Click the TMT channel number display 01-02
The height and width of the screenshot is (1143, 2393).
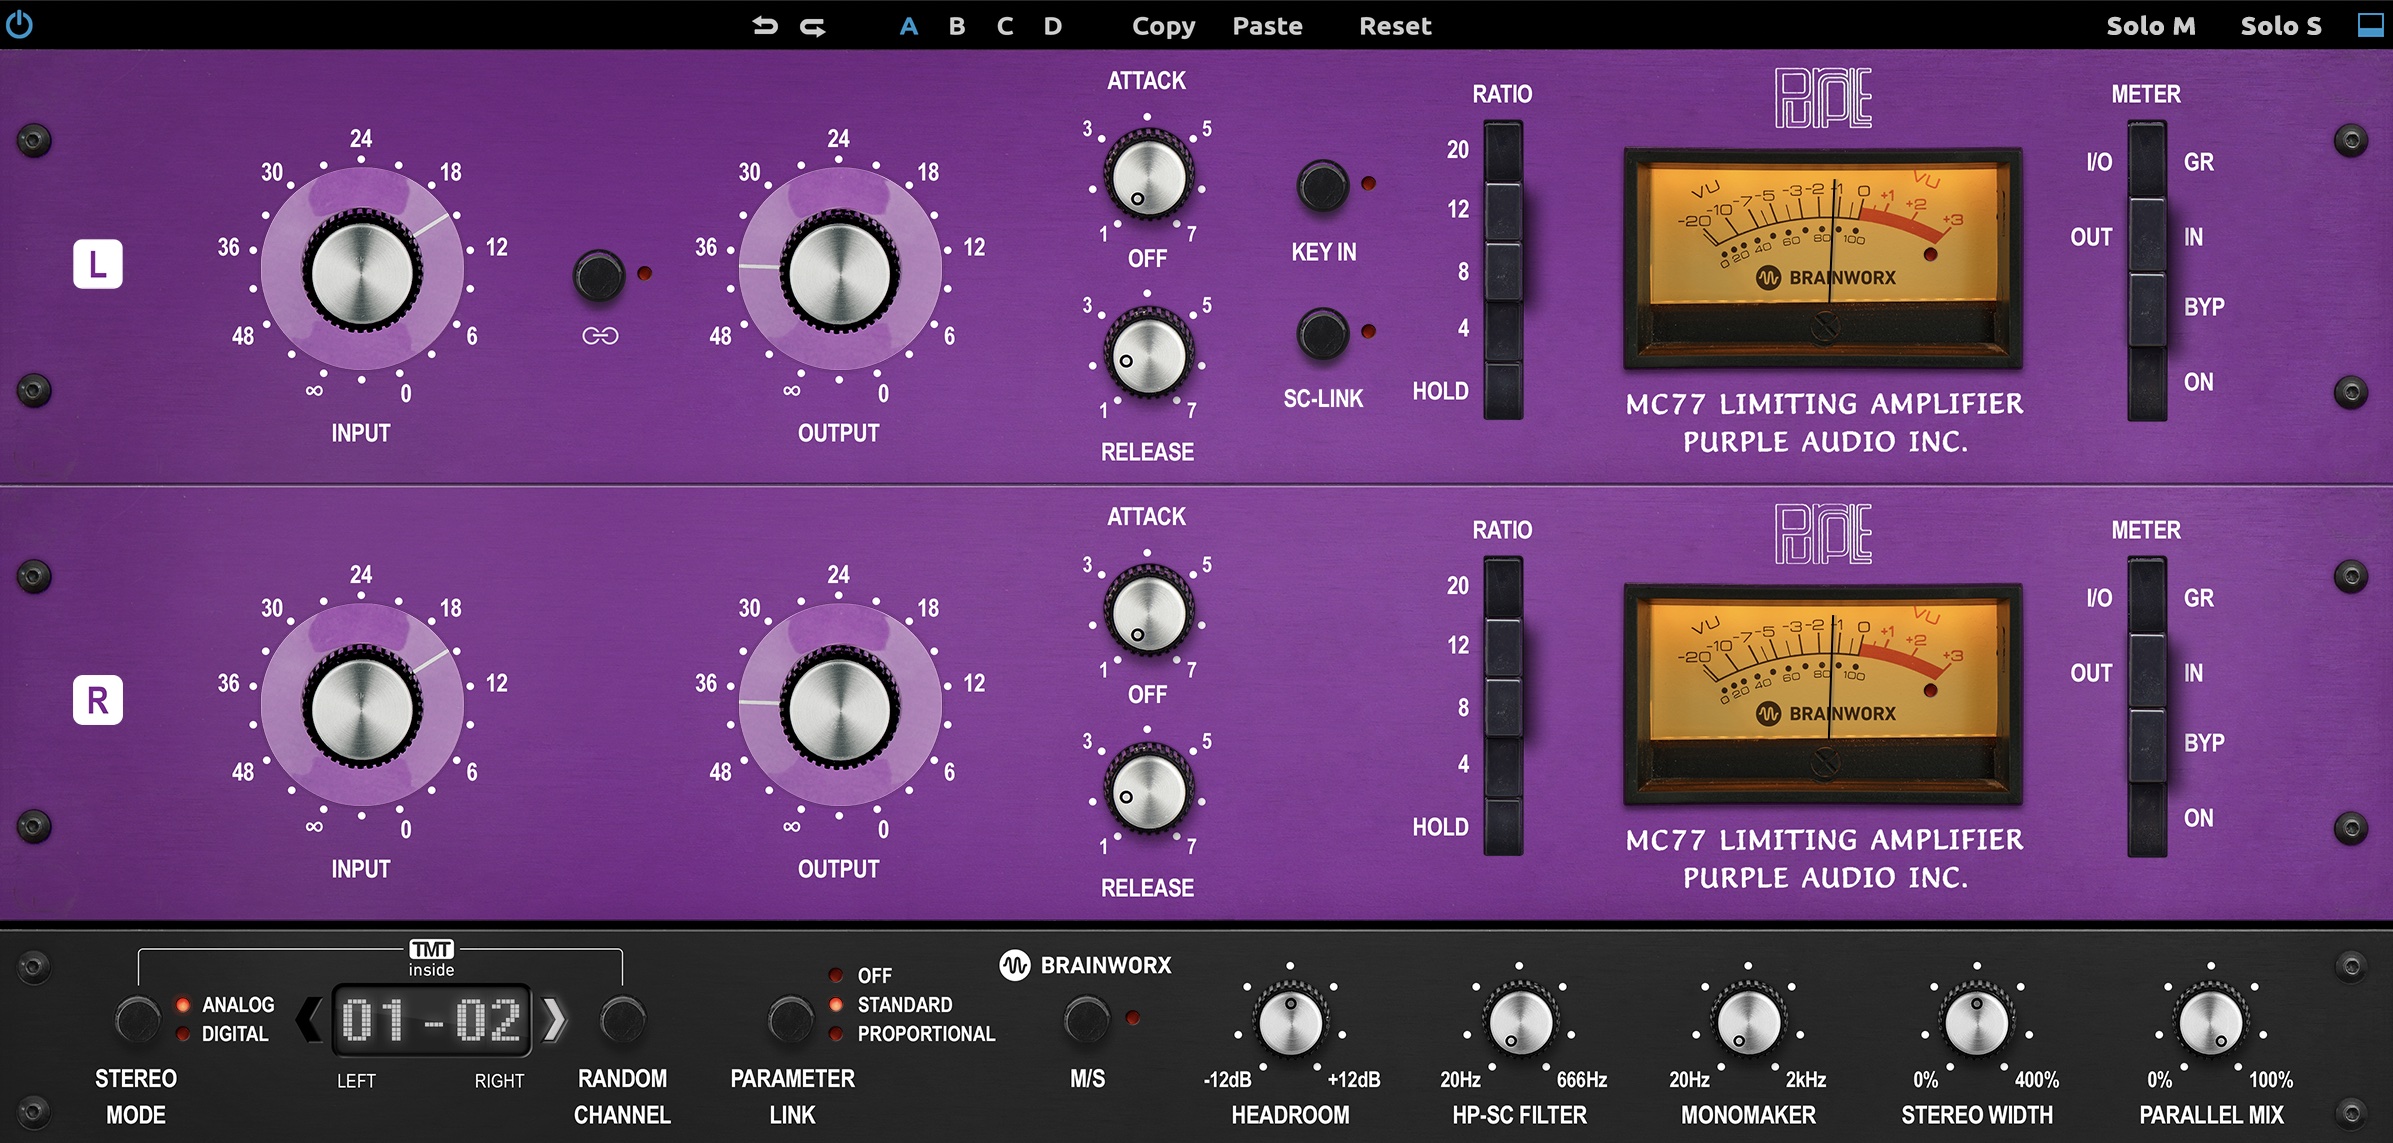tap(431, 1021)
